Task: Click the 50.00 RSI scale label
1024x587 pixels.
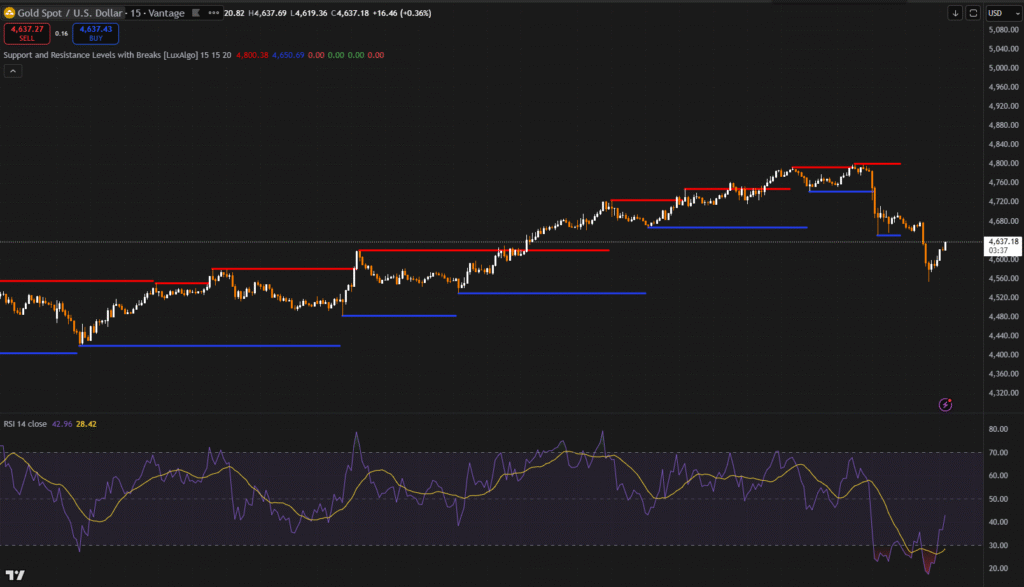Action: tap(998, 499)
